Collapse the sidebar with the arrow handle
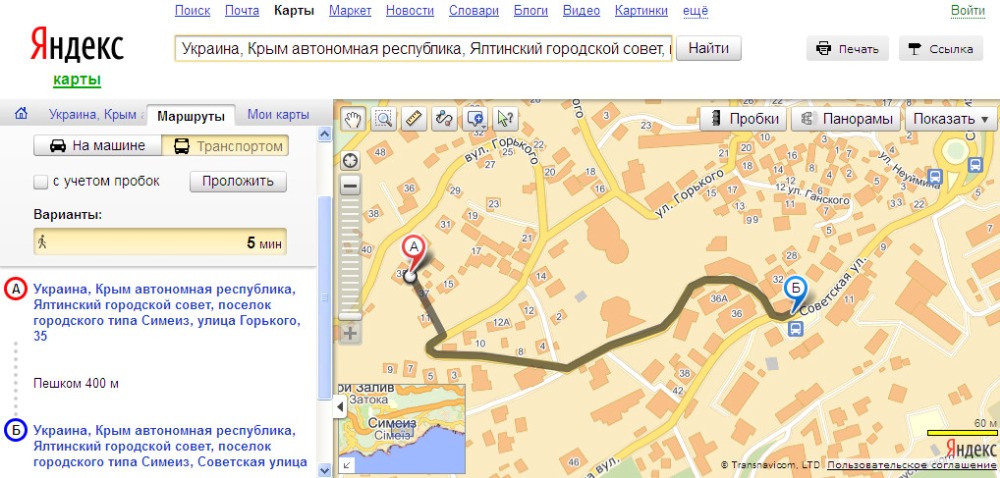The width and height of the screenshot is (1000, 478). (x=340, y=406)
